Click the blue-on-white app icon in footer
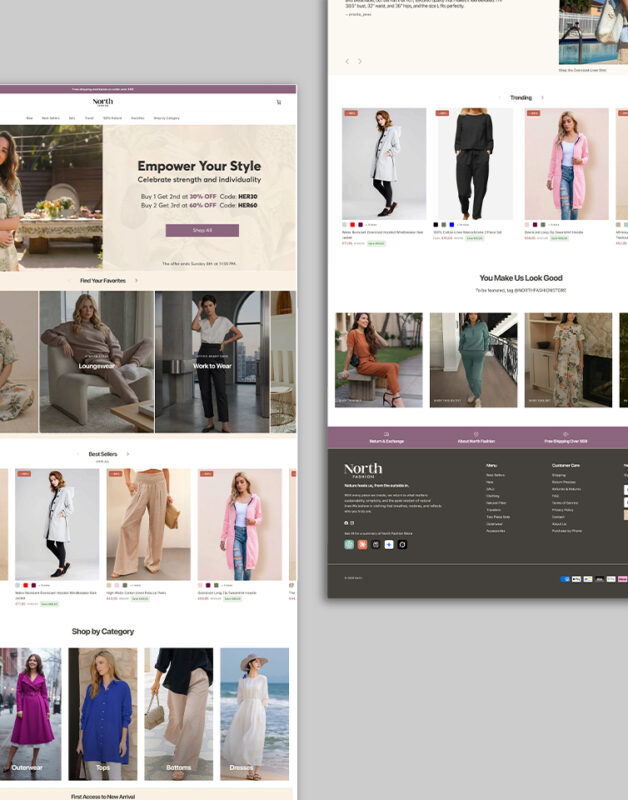The width and height of the screenshot is (628, 800). (x=389, y=544)
